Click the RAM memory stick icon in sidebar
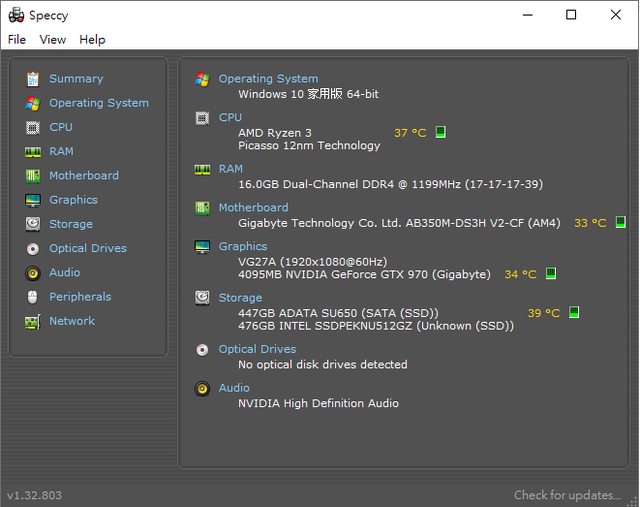This screenshot has width=640, height=507. [x=33, y=152]
